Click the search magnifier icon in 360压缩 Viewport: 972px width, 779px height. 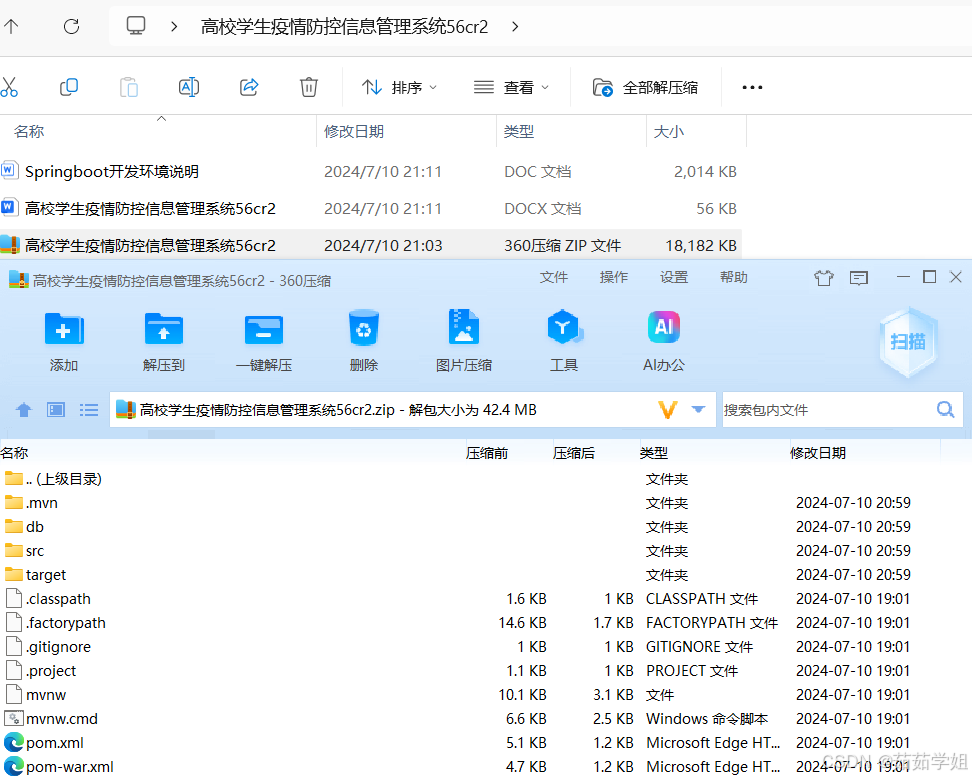945,410
